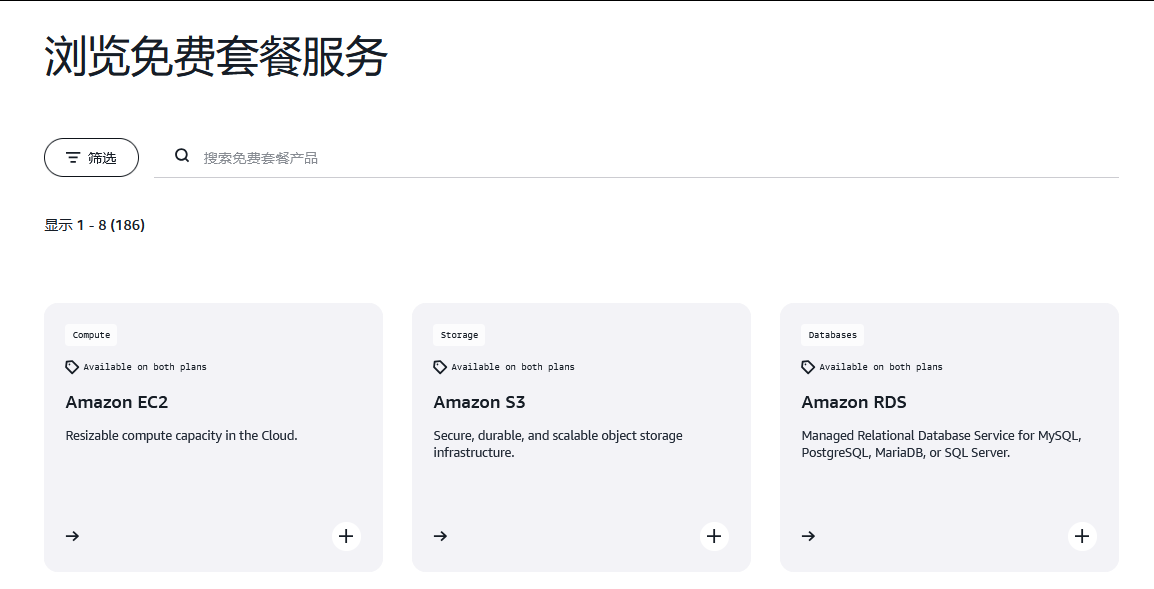Click the tag icon on Amazon RDS card
Screen dimensions: 1154x589
click(808, 367)
